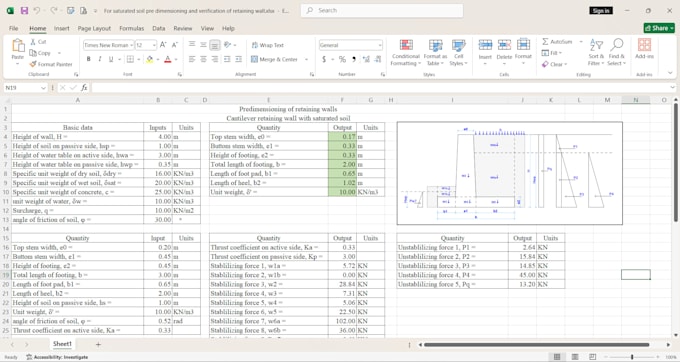The image size is (680, 362).
Task: Toggle Bold formatting
Action: coord(88,59)
